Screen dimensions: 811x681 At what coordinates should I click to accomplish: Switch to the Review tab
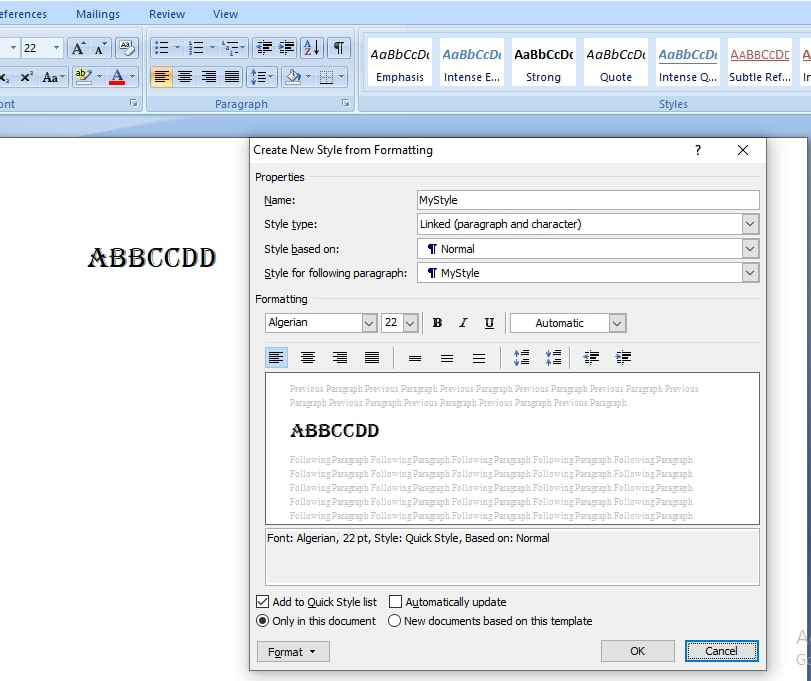click(167, 14)
